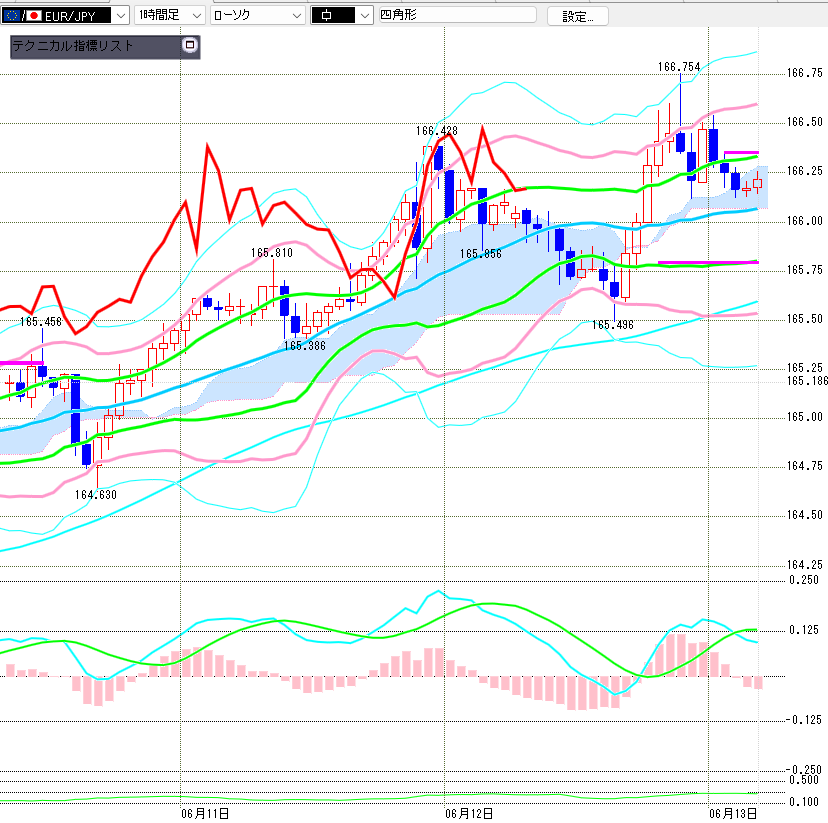Viewport: 828px width, 823px height.
Task: Click the 06月13日 date label
Action: tap(733, 813)
